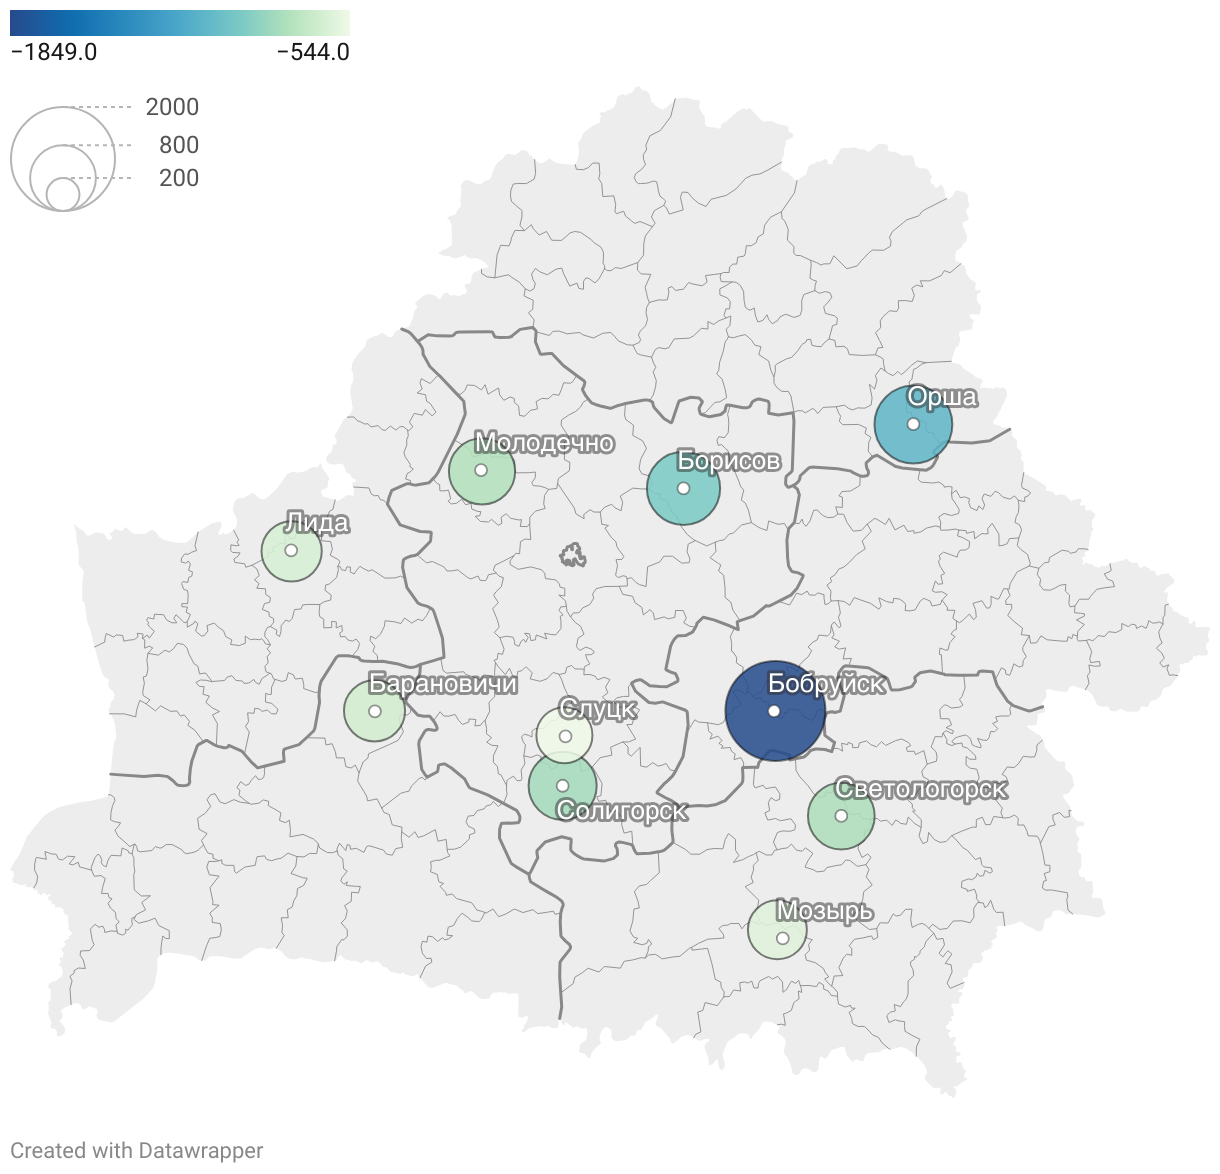Select the Солигорск green bubble
The width and height of the screenshot is (1220, 1174).
point(562,786)
